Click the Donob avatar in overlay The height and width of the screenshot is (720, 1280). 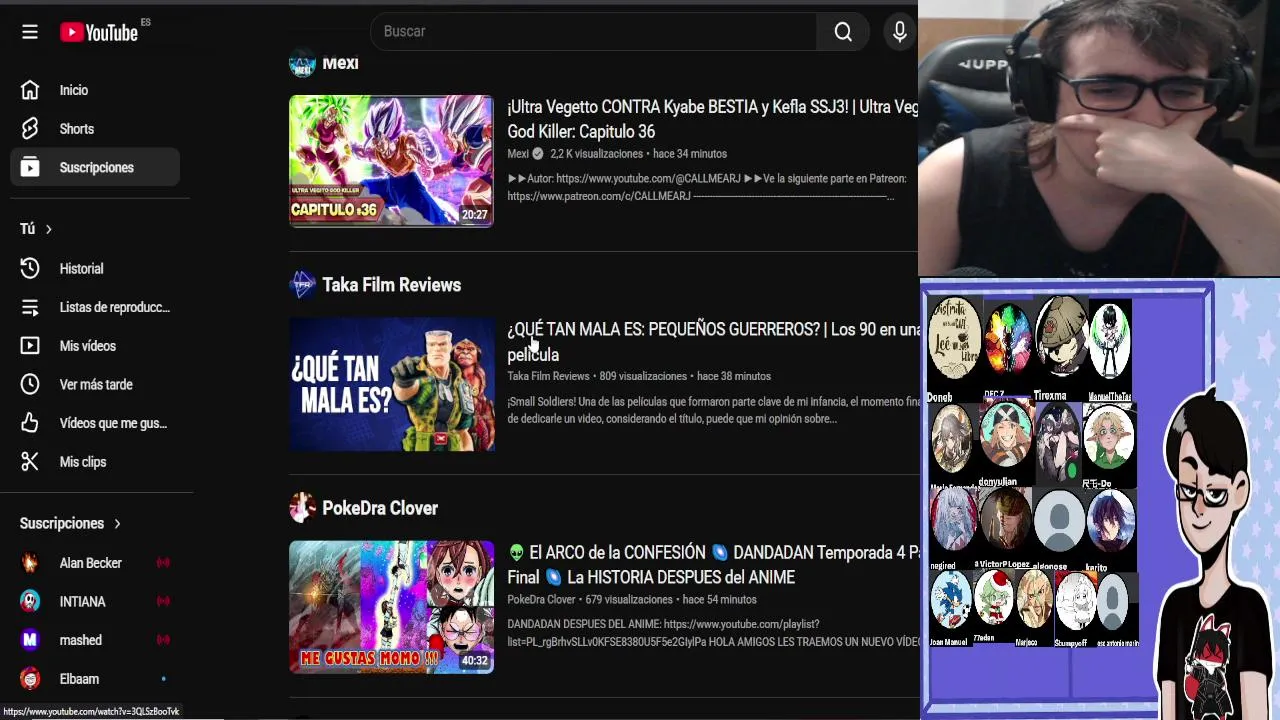(x=954, y=340)
